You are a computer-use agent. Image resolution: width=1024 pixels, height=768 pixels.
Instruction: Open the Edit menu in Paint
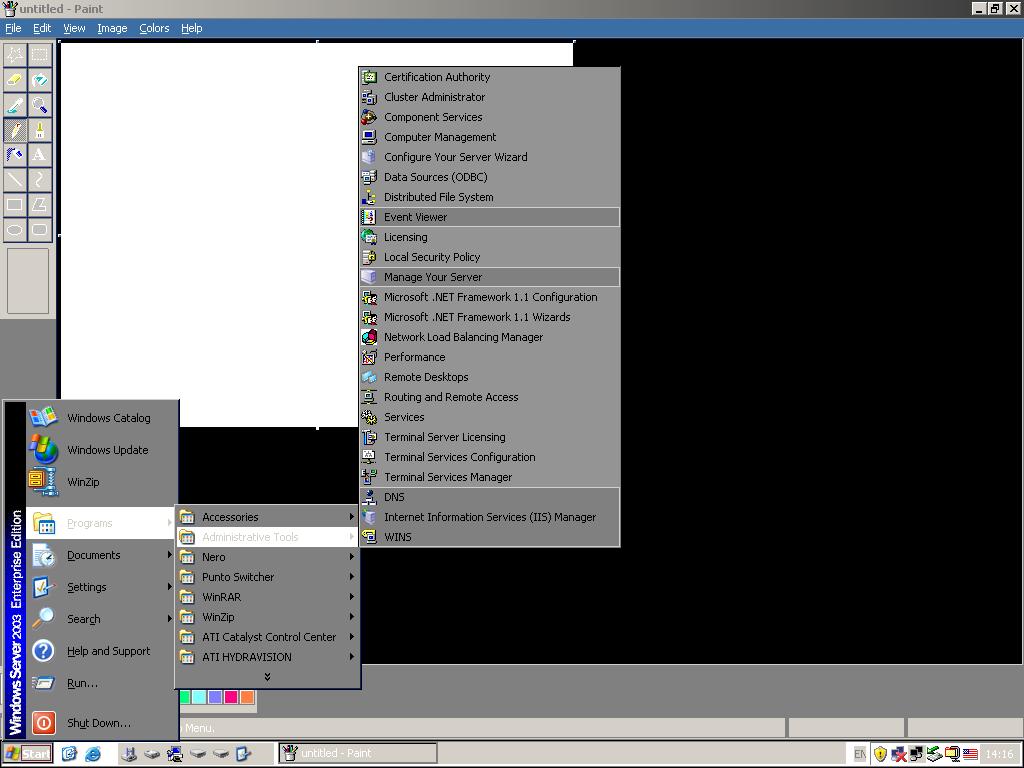point(42,28)
